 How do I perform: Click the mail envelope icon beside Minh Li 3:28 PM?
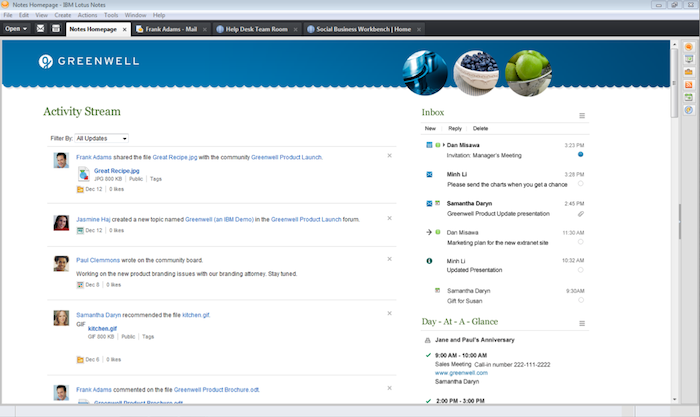pyautogui.click(x=429, y=175)
